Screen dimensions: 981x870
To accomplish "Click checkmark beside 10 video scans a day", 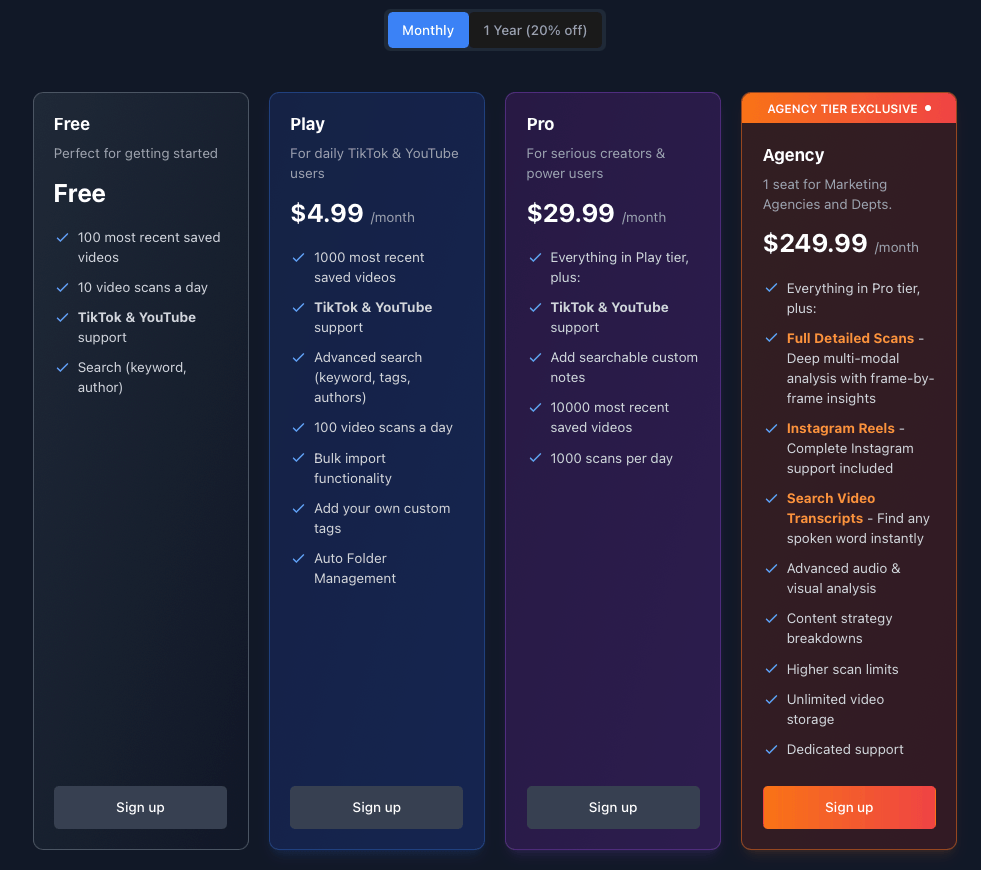I will (x=62, y=287).
